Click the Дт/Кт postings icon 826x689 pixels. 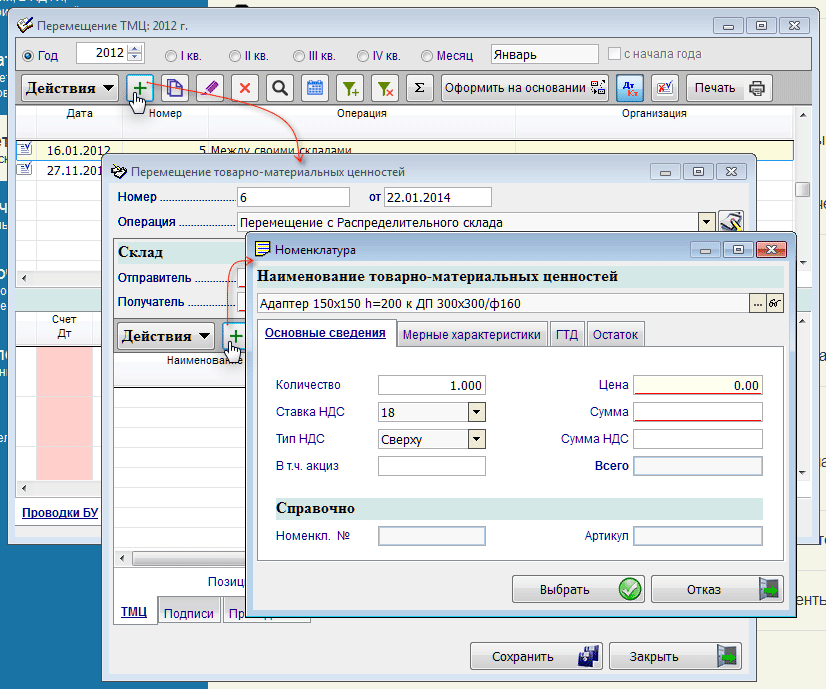point(630,87)
